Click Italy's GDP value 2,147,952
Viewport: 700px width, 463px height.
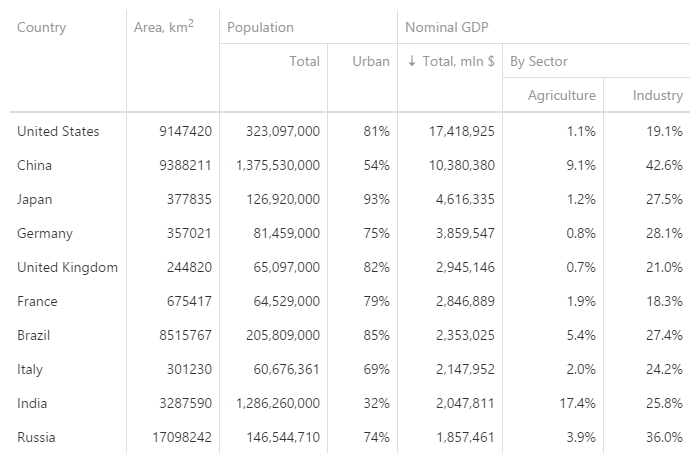[465, 369]
